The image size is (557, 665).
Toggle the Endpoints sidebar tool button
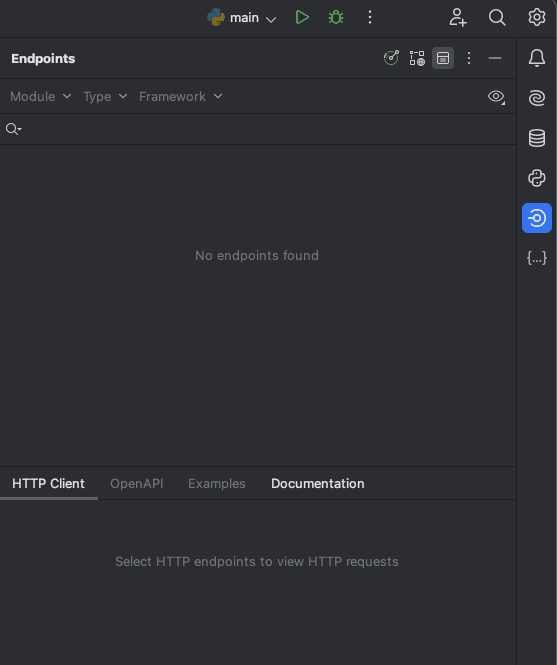(537, 218)
